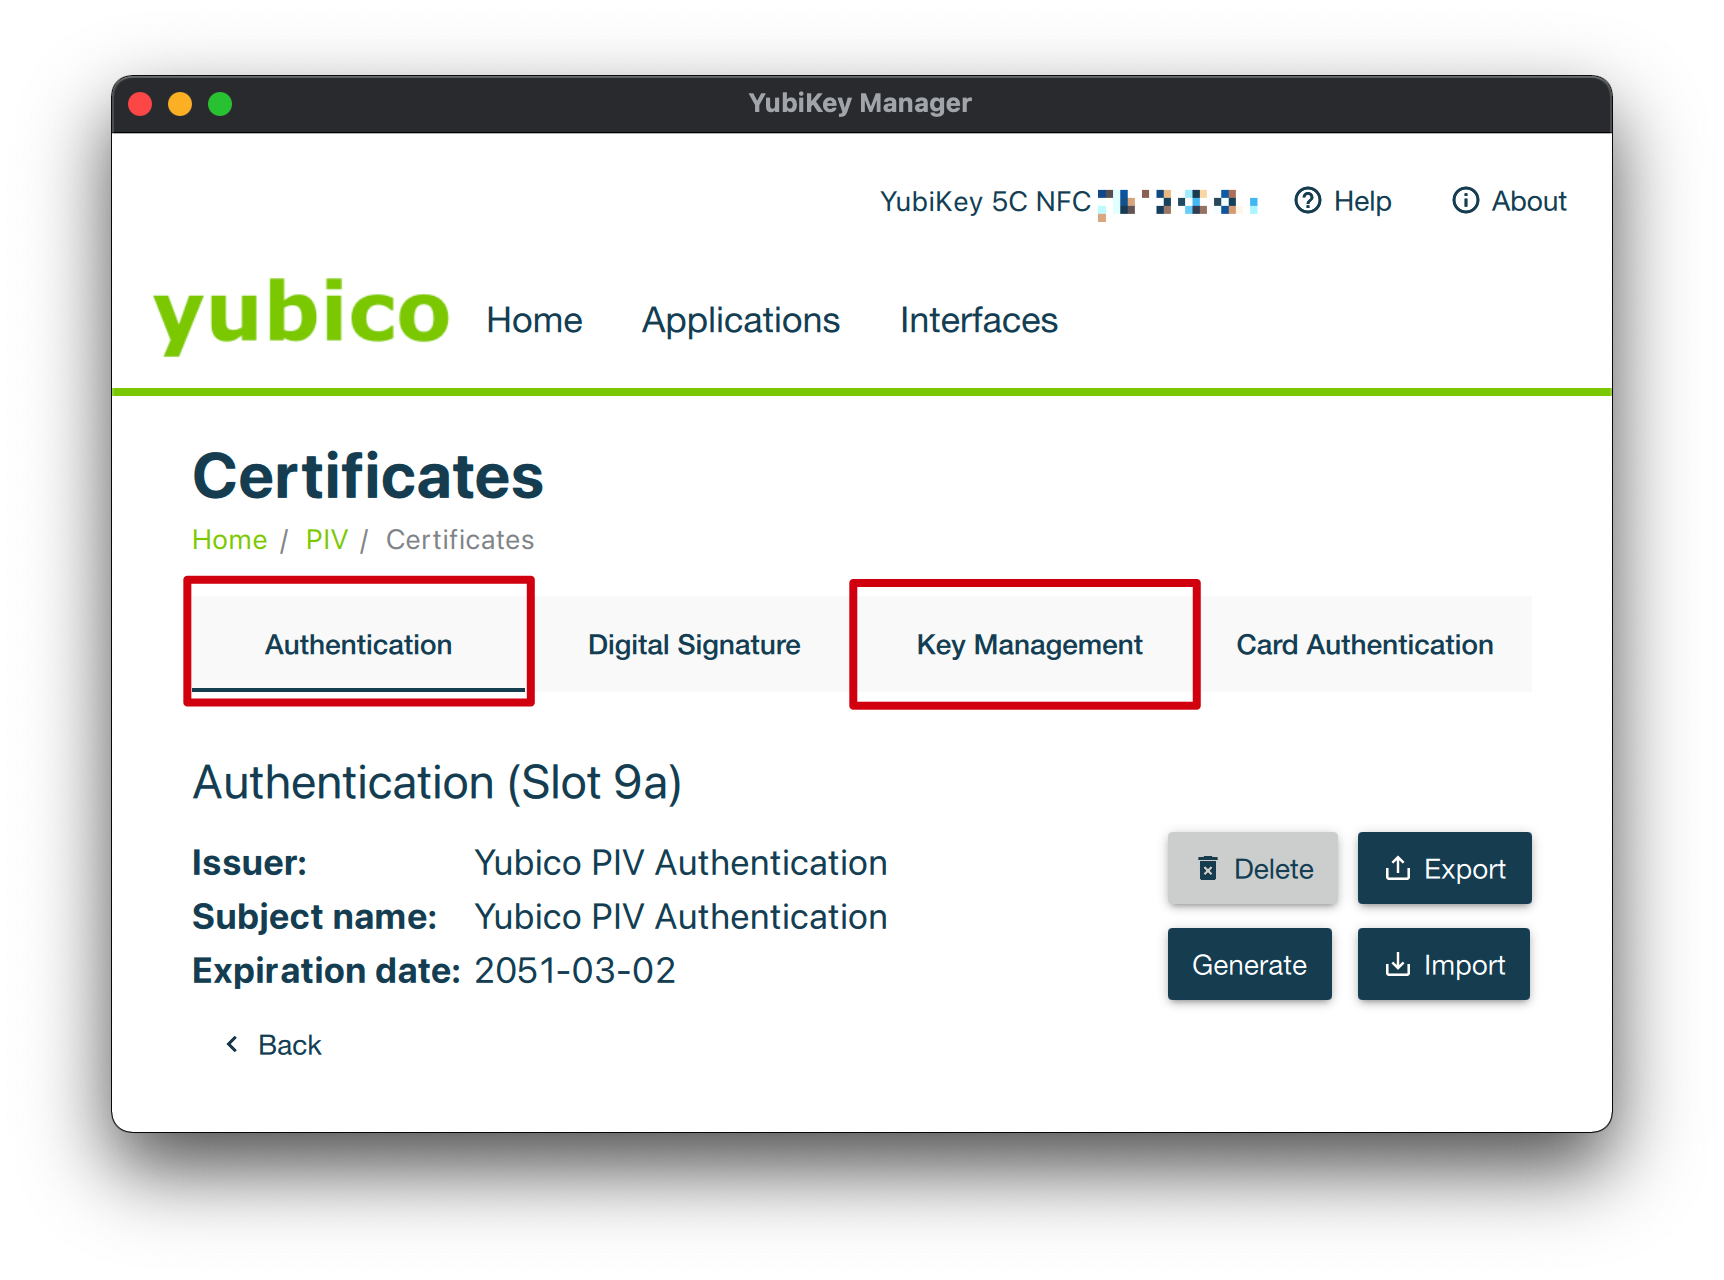Open the Applications menu
Screen dimensions: 1724x1280
(x=741, y=320)
